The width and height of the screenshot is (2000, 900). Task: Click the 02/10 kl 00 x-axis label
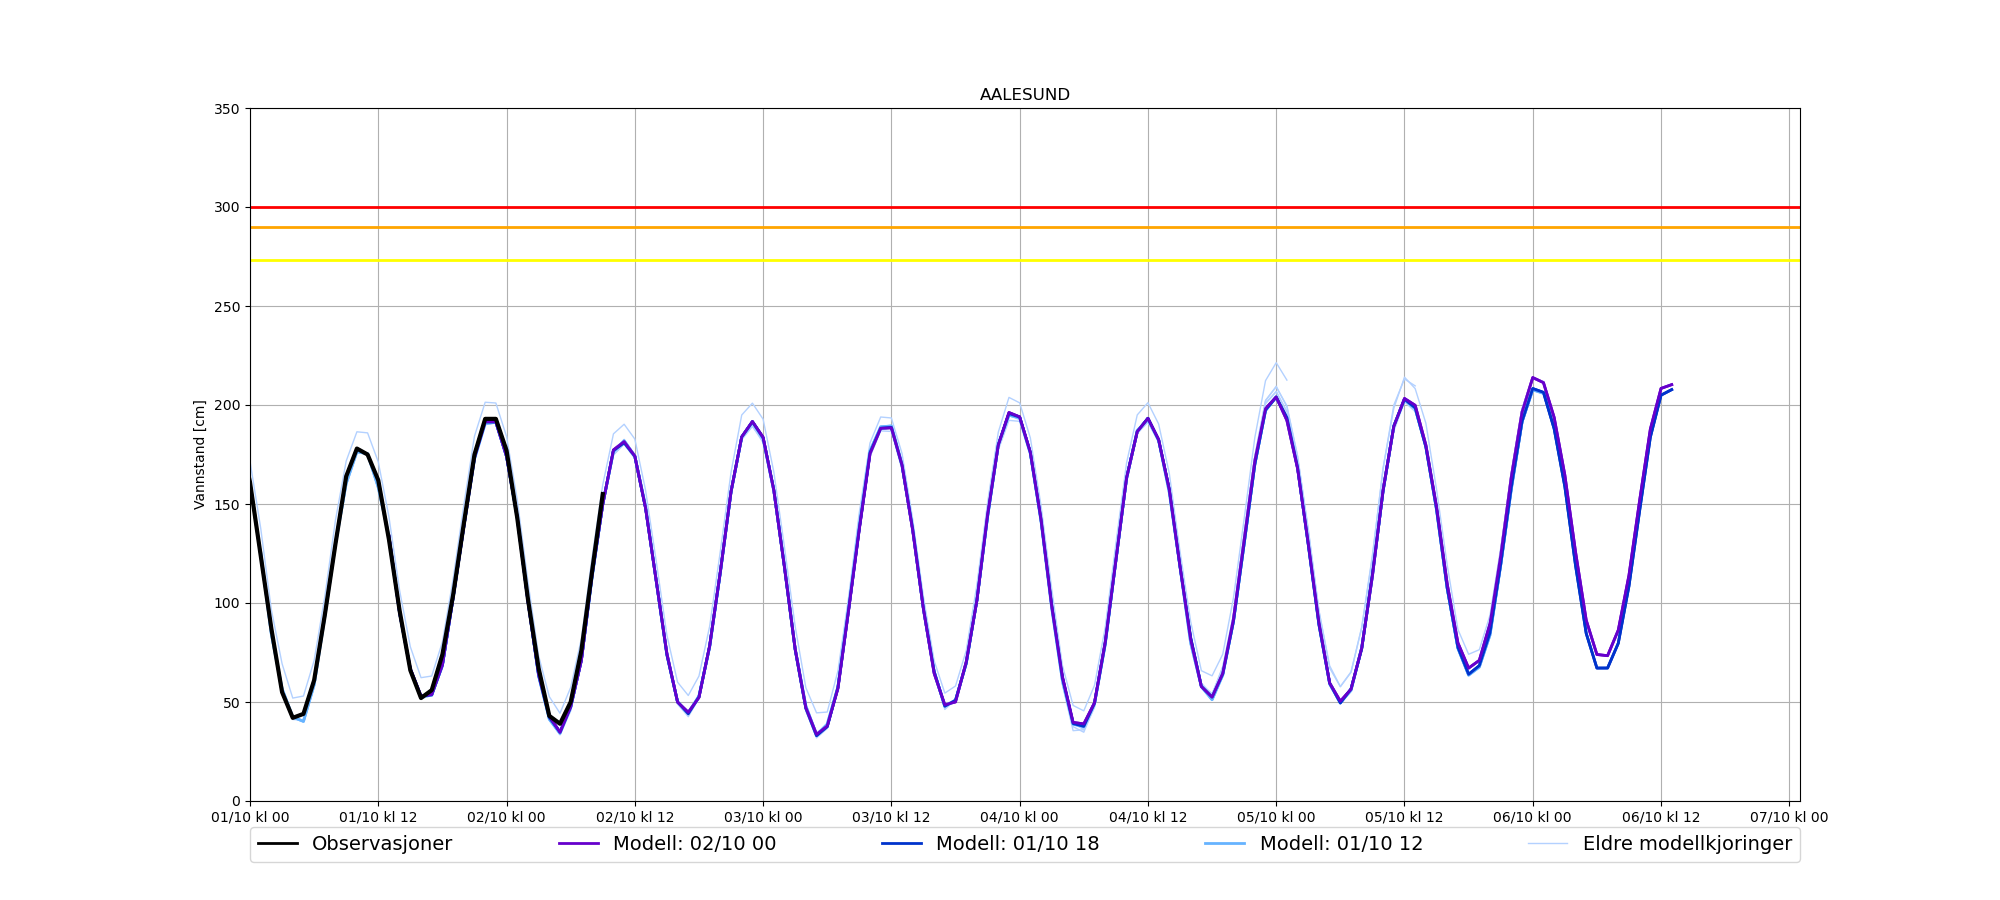coord(507,818)
